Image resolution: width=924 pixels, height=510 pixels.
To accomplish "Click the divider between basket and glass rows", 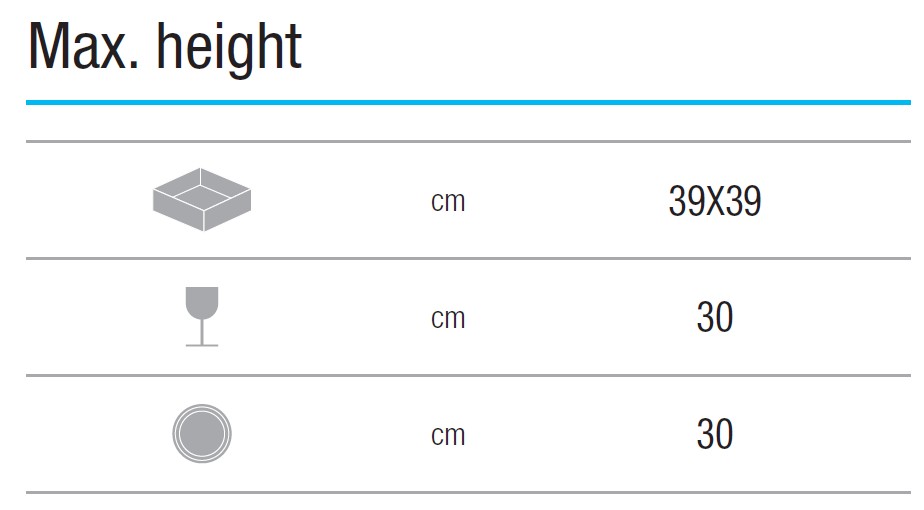I will (468, 259).
